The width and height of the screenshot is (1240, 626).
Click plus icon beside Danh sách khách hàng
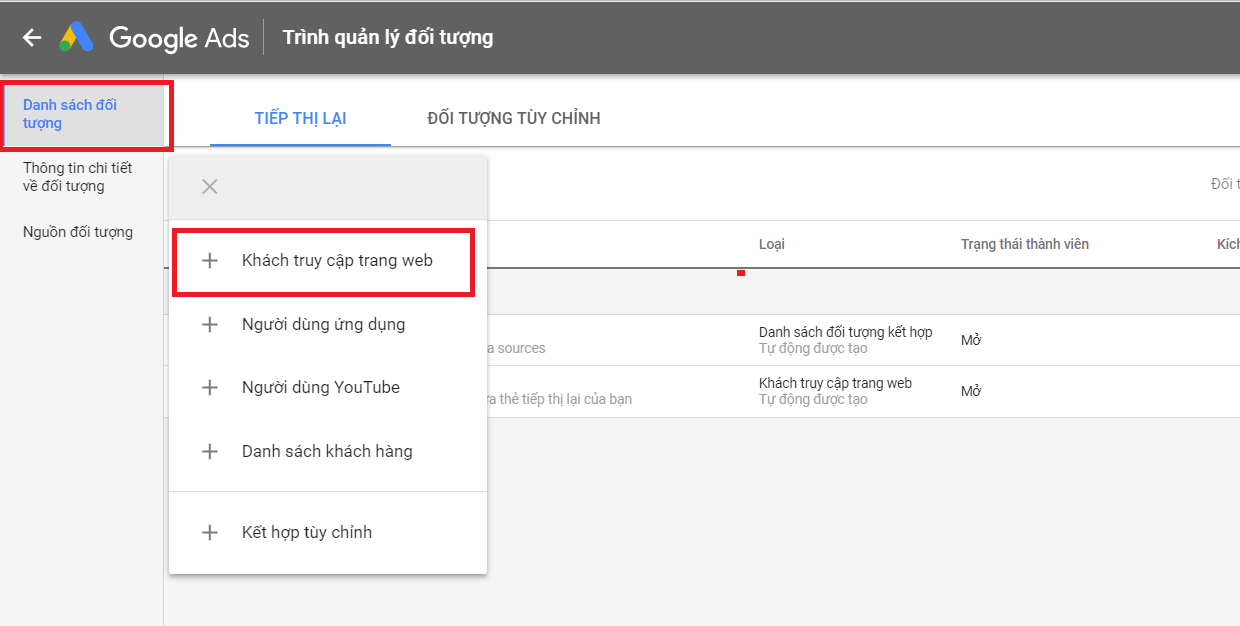(209, 452)
